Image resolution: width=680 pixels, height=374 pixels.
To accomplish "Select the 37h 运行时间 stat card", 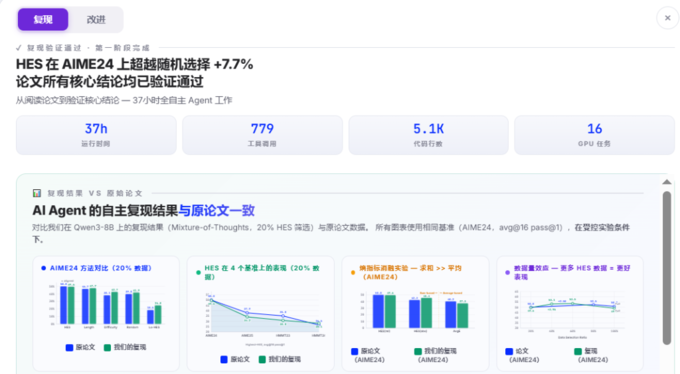I will point(96,135).
